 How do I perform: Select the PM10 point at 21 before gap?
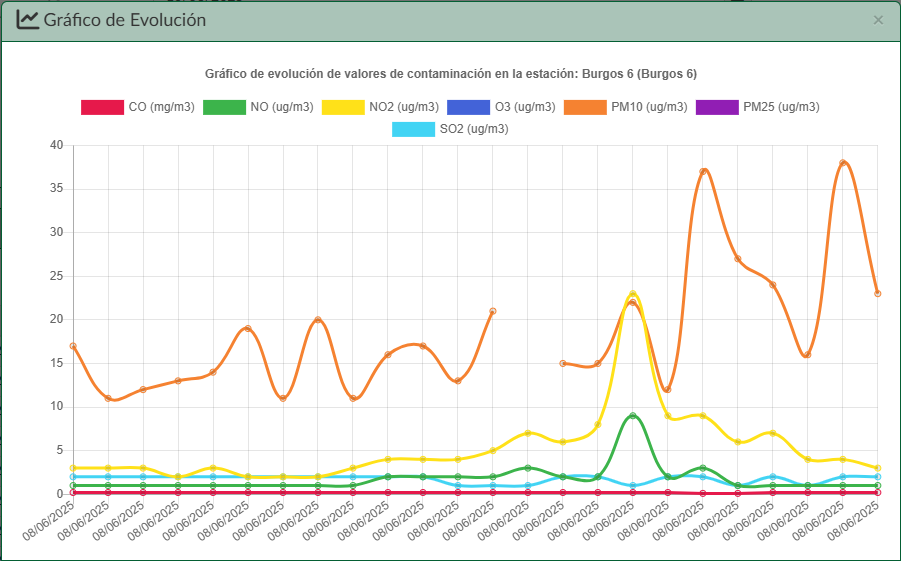(x=493, y=311)
